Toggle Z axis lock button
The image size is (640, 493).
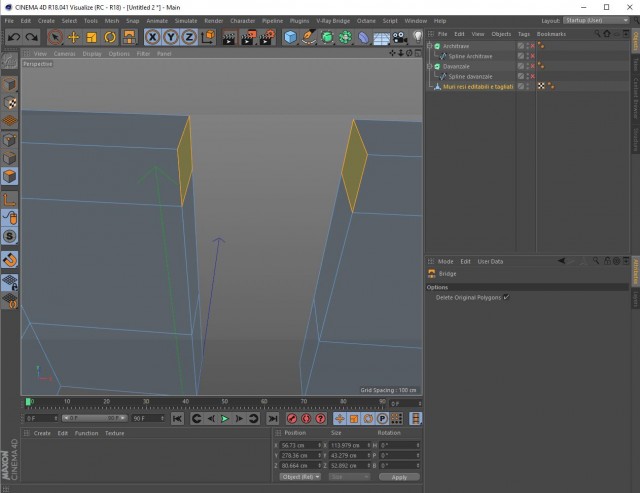pyautogui.click(x=189, y=38)
